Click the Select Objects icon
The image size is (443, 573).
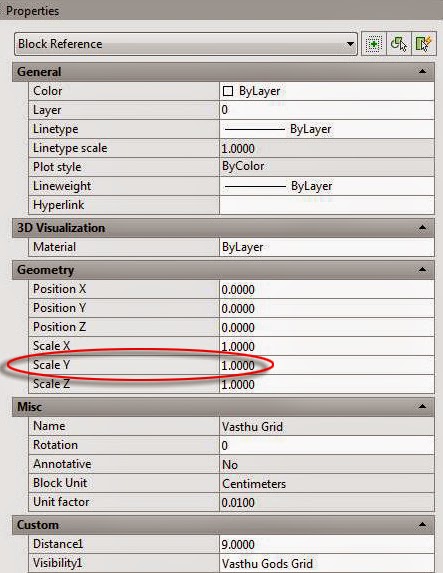coord(398,44)
